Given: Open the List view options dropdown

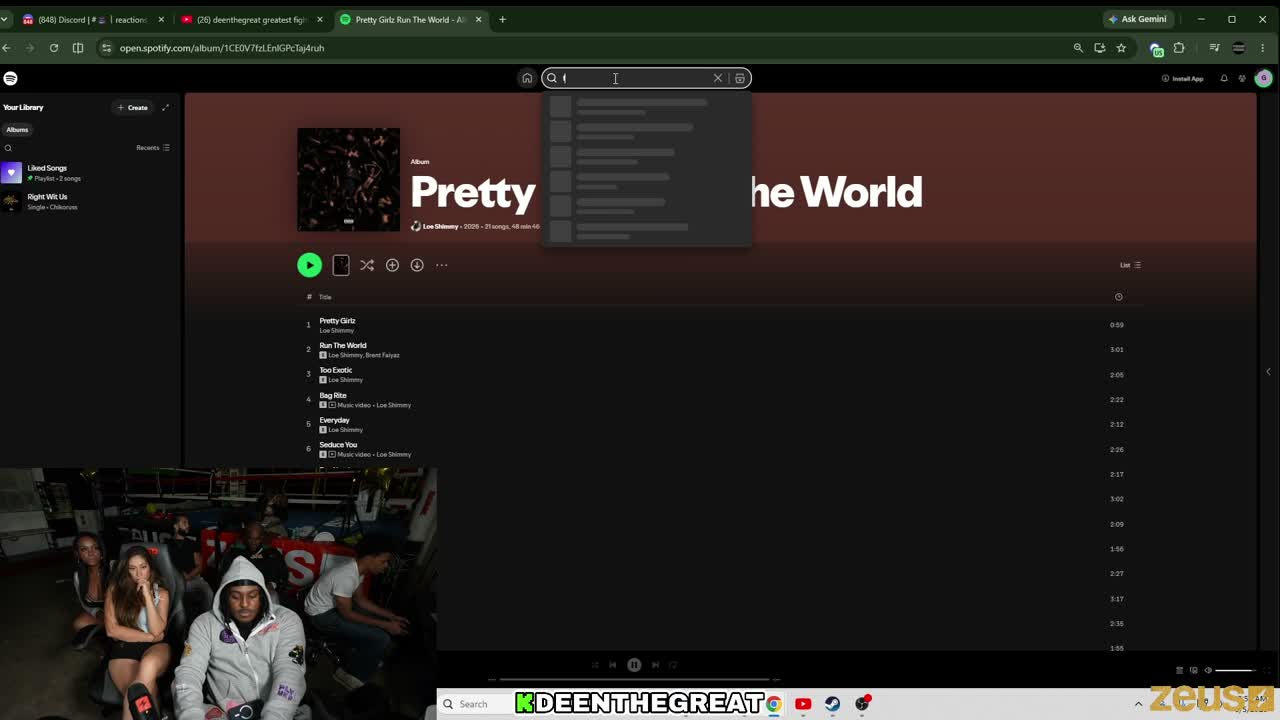Looking at the screenshot, I should coord(1130,265).
